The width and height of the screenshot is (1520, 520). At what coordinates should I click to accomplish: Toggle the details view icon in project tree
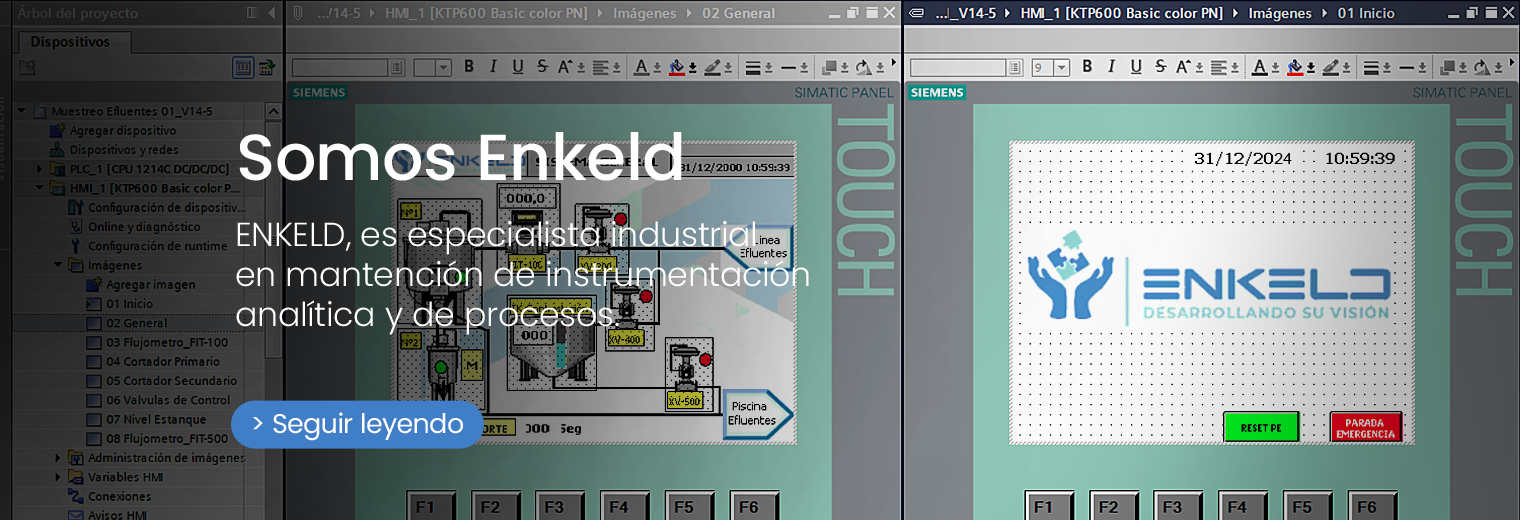[x=243, y=67]
